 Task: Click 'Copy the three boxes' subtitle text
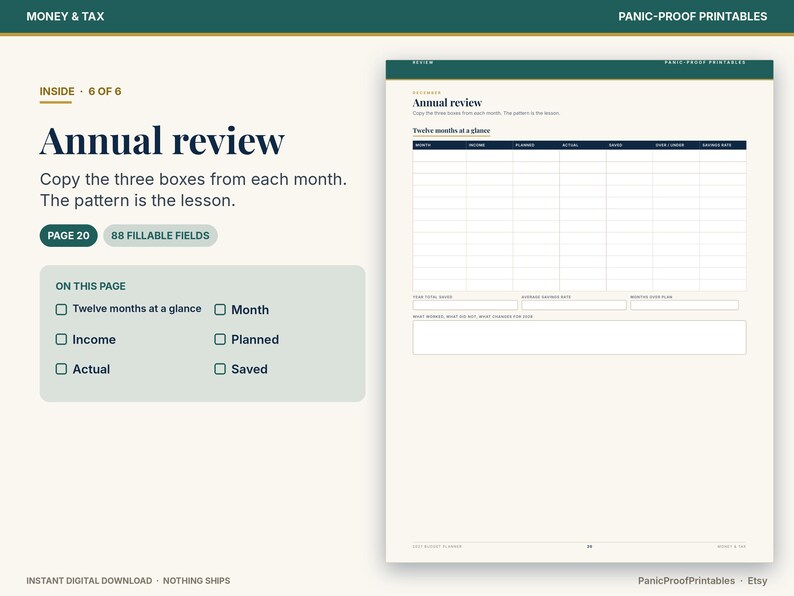coord(193,190)
